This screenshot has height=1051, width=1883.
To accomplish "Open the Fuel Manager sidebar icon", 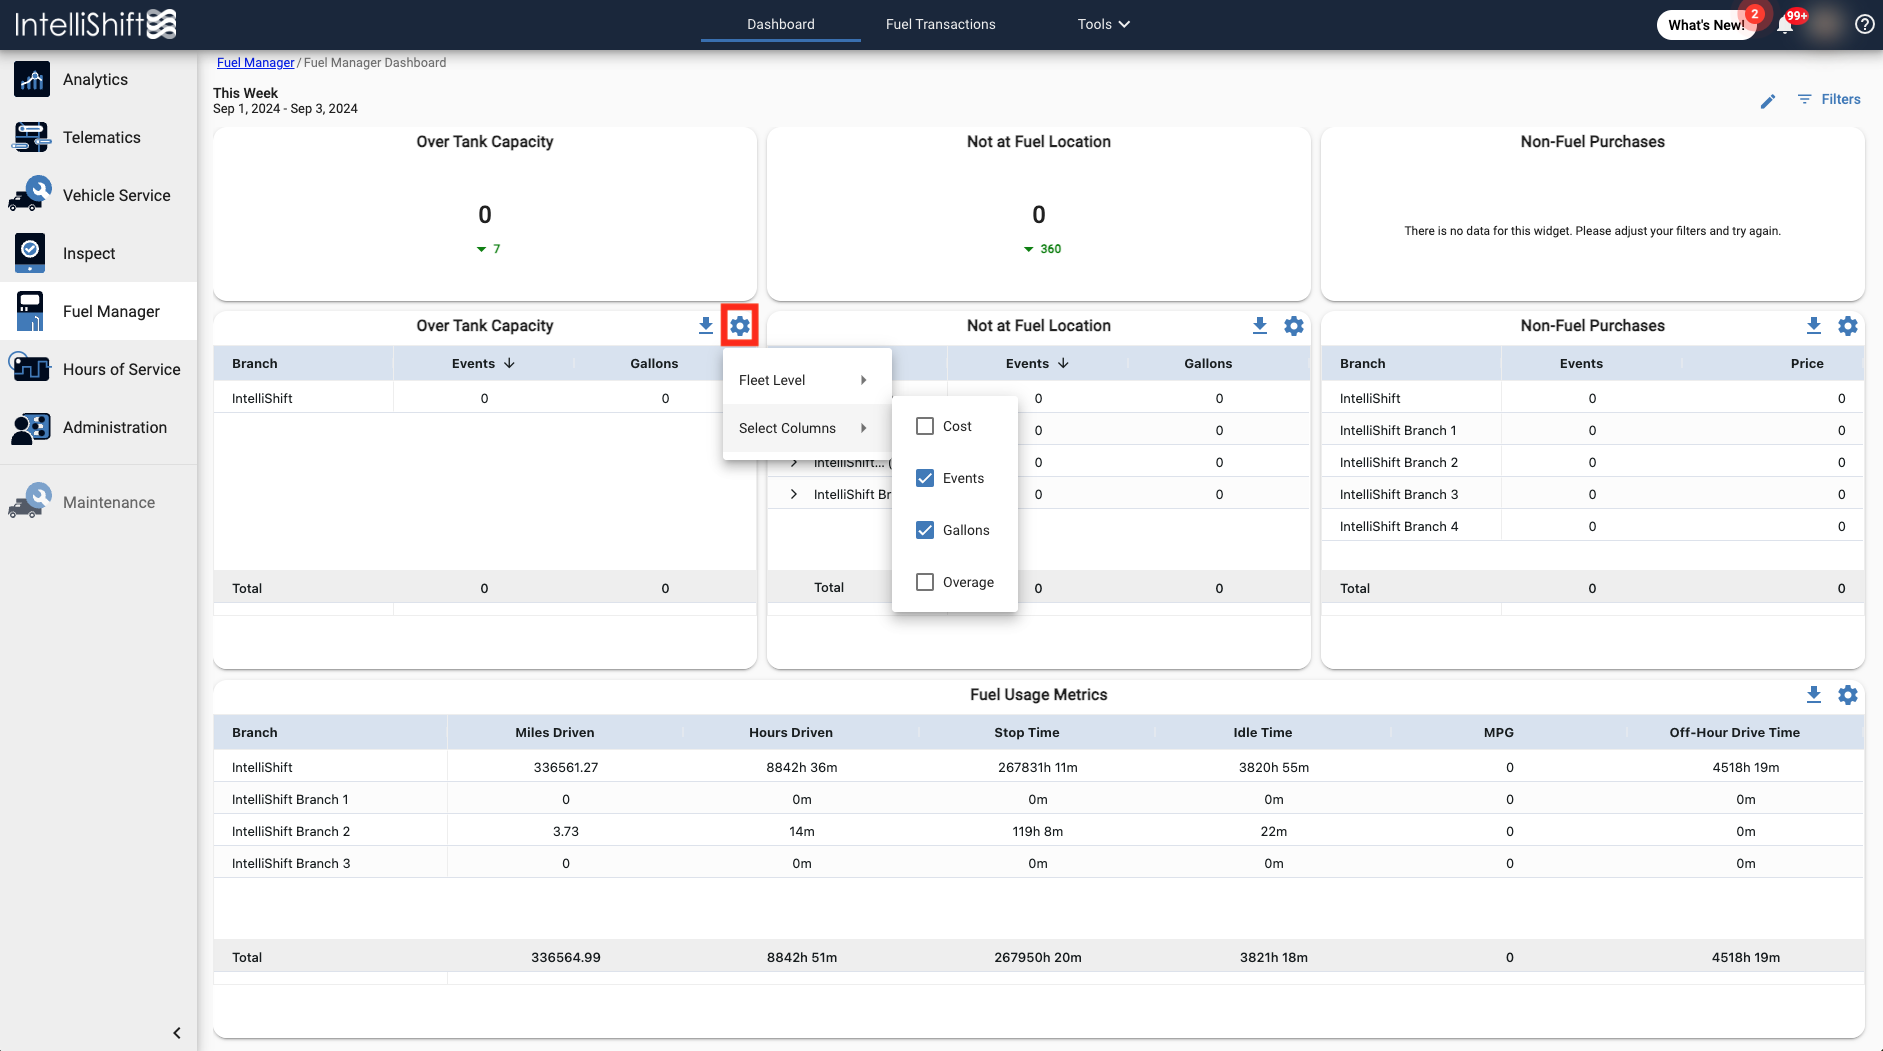I will (31, 311).
